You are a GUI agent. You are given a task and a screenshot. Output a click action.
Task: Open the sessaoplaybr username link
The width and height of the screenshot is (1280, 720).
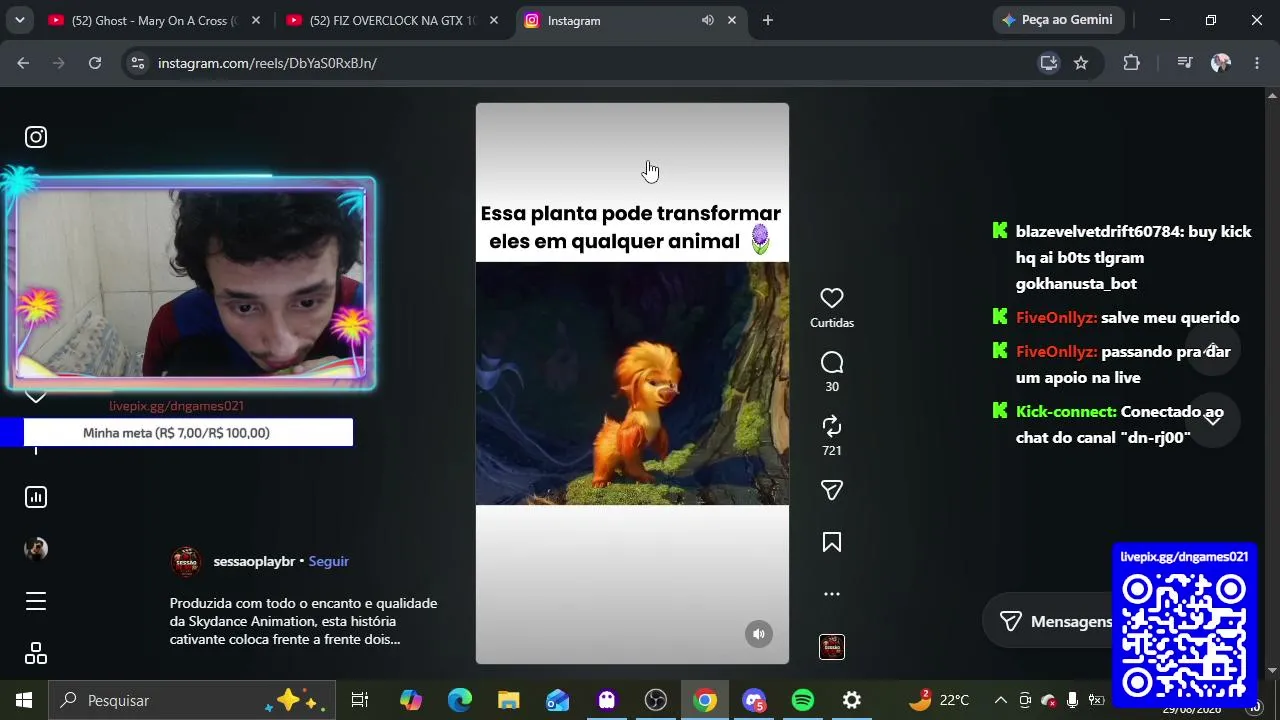pos(254,561)
